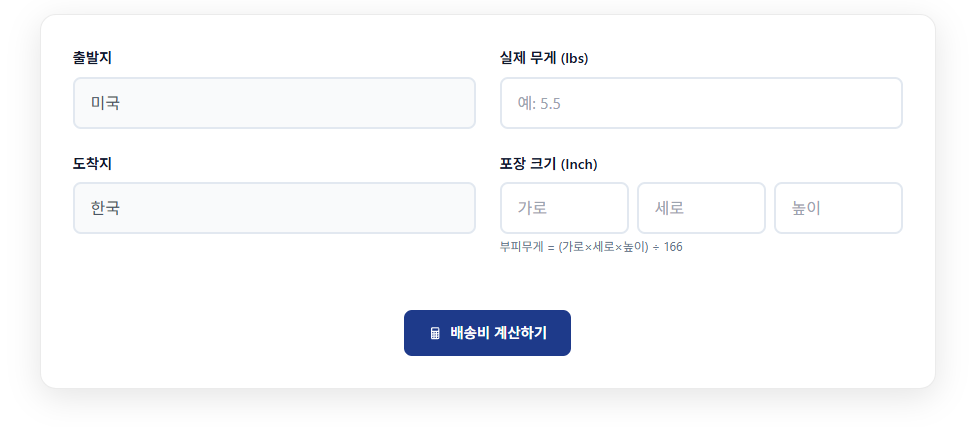Select the 출발지 field showing 미국
The image size is (977, 427).
point(274,103)
